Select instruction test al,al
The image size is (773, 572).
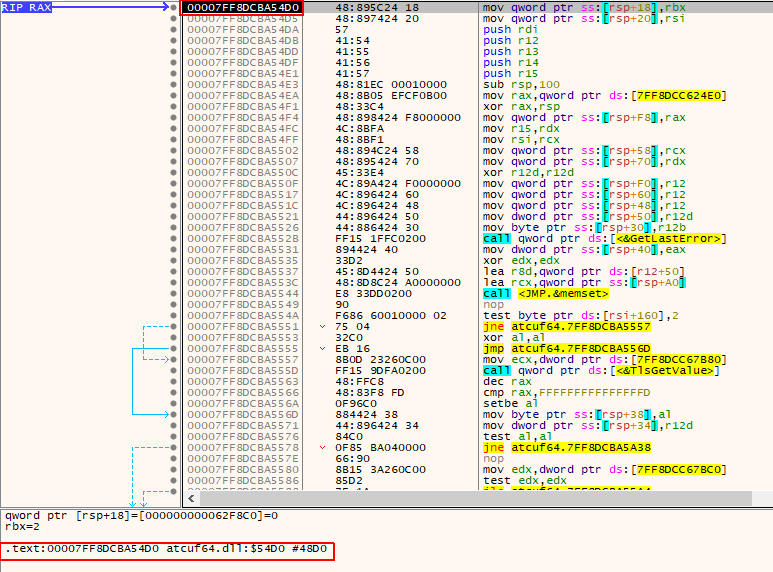point(518,436)
